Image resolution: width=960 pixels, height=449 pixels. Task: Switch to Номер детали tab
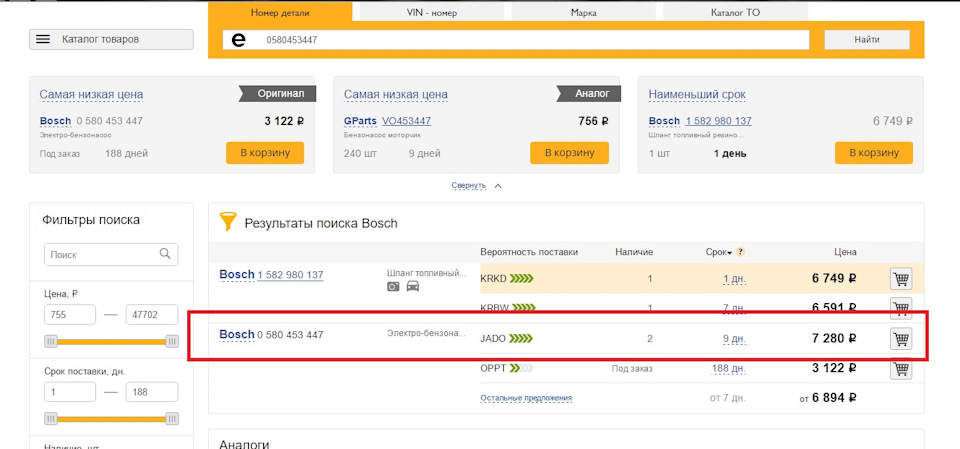(x=280, y=12)
